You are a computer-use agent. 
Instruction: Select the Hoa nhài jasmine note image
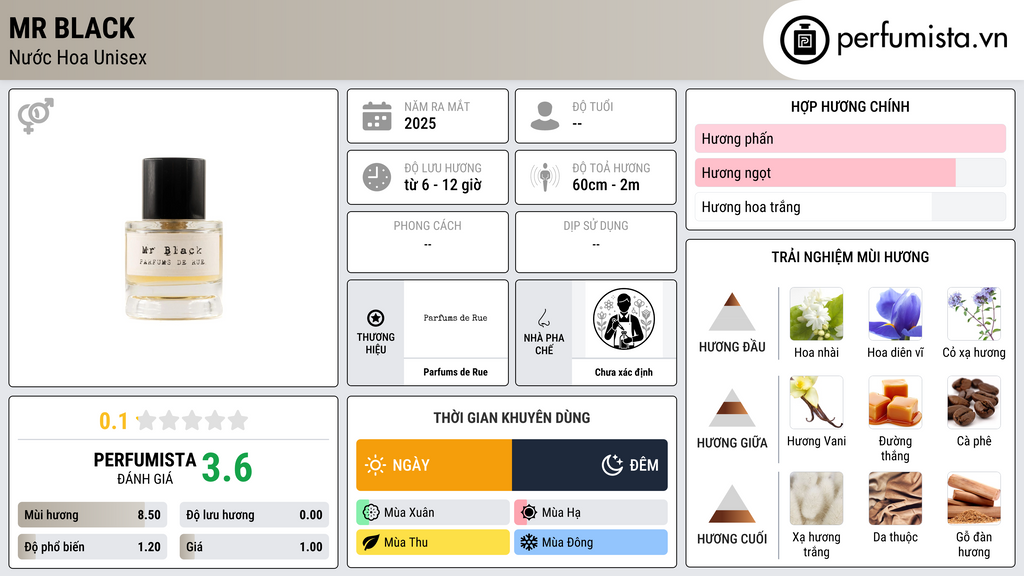coord(816,314)
